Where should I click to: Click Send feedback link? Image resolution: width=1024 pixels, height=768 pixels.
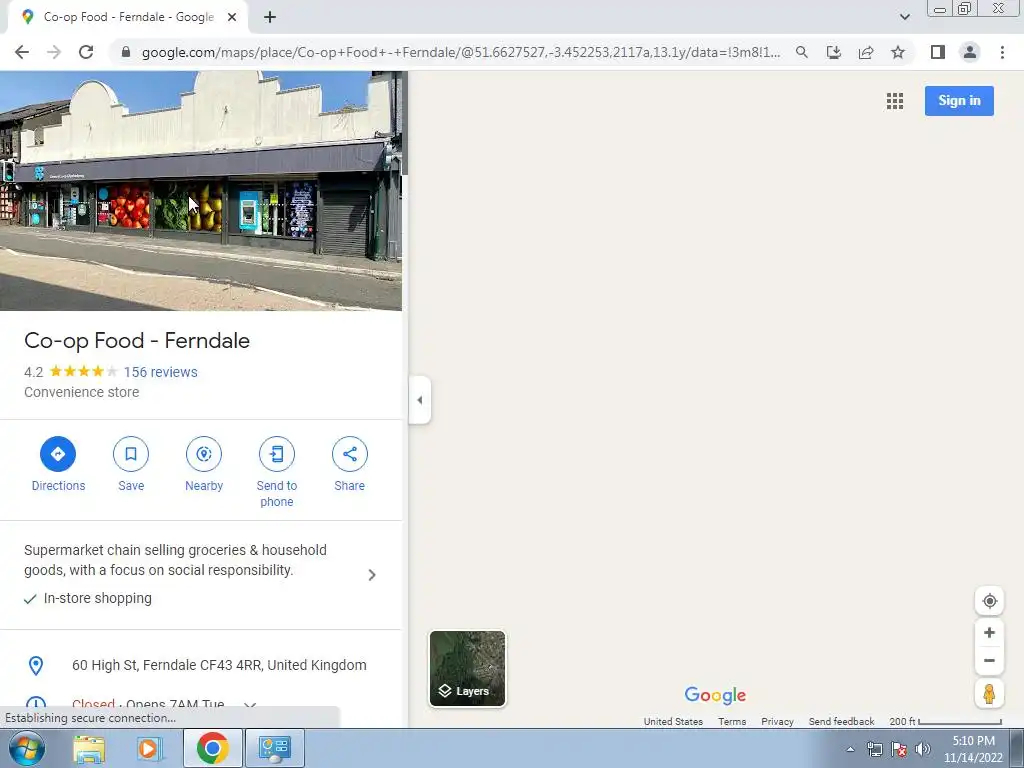[841, 721]
